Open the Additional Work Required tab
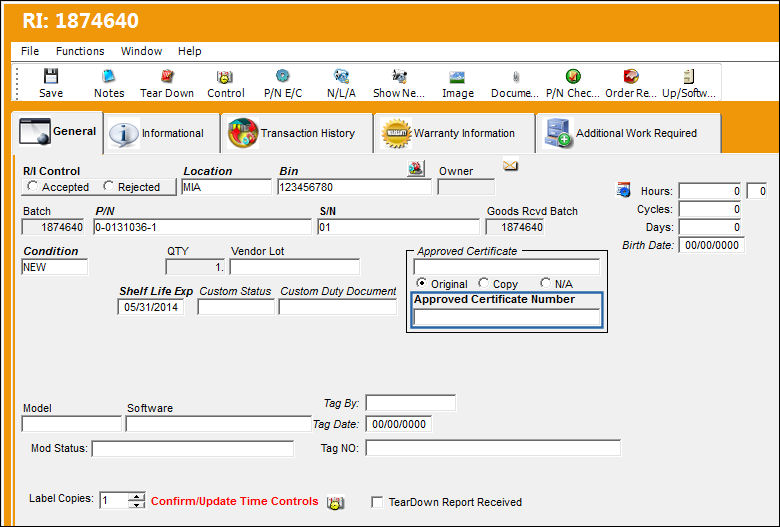 [628, 133]
